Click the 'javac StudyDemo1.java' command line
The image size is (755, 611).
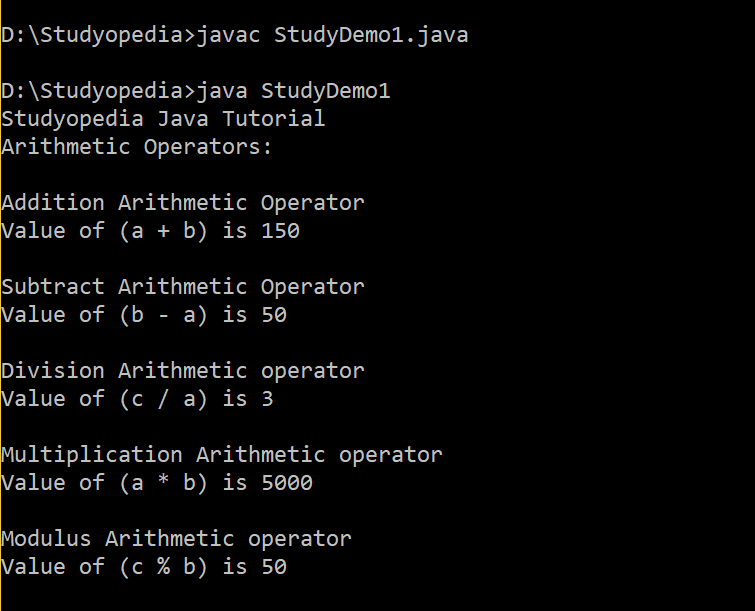pyautogui.click(x=234, y=36)
